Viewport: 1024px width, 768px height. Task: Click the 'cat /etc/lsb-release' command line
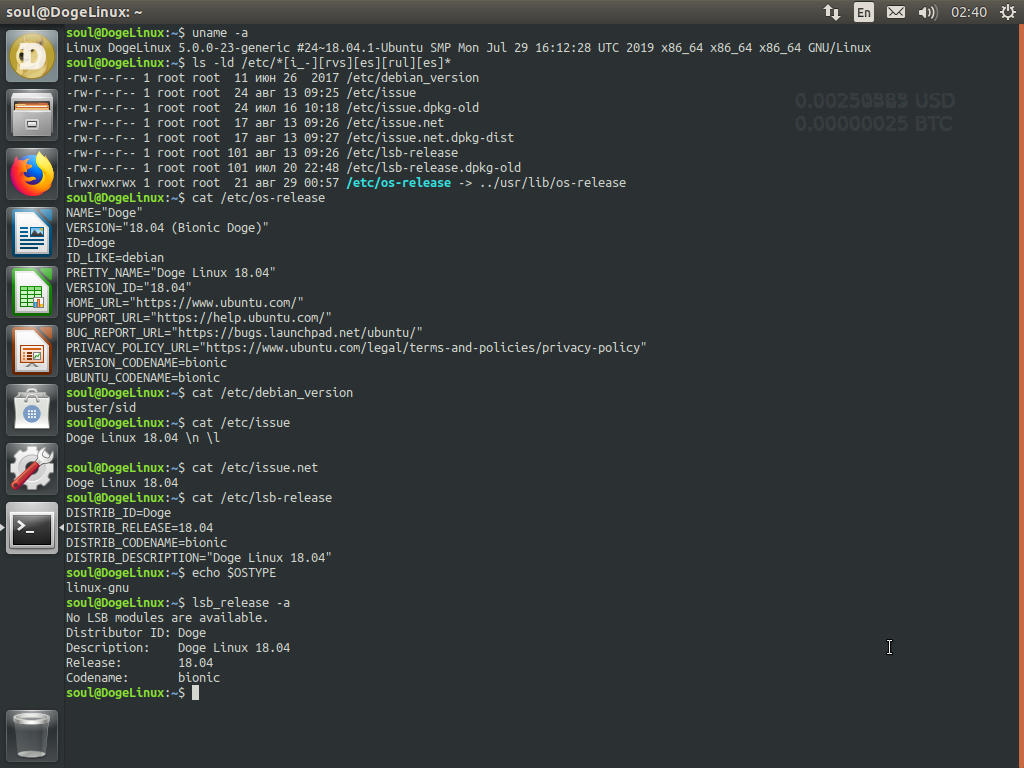tap(199, 498)
